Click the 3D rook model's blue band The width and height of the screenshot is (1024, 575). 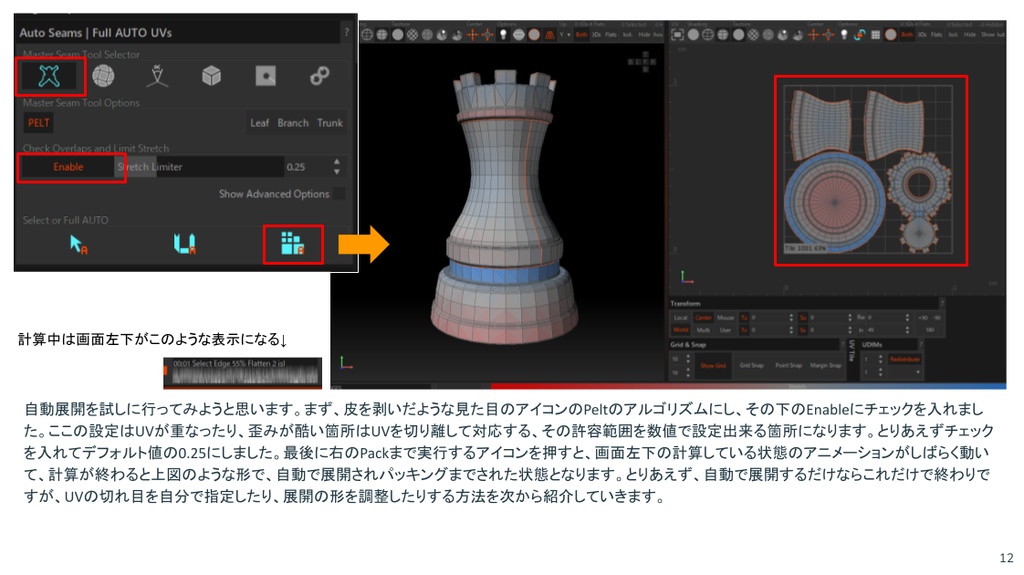[503, 270]
